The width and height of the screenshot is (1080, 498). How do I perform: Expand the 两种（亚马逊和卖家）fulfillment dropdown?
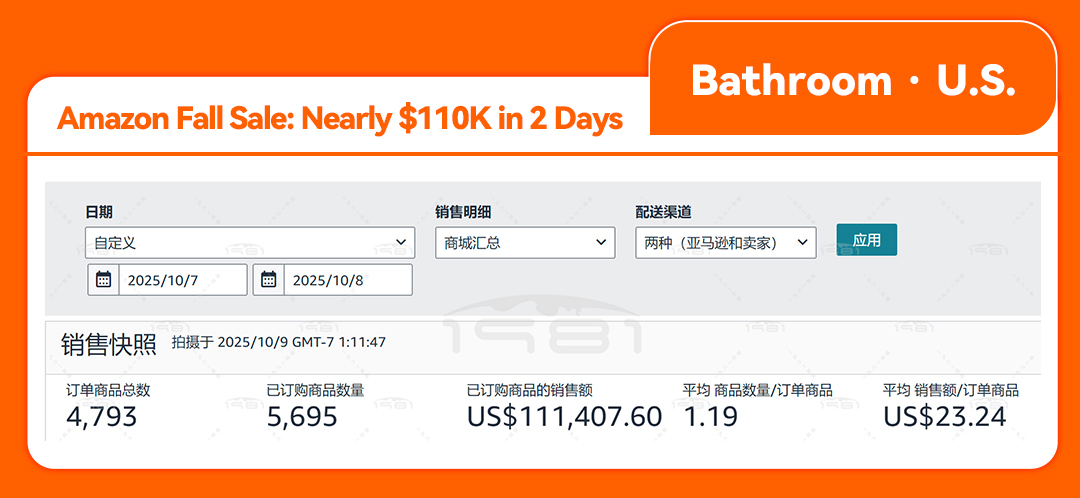tap(725, 243)
